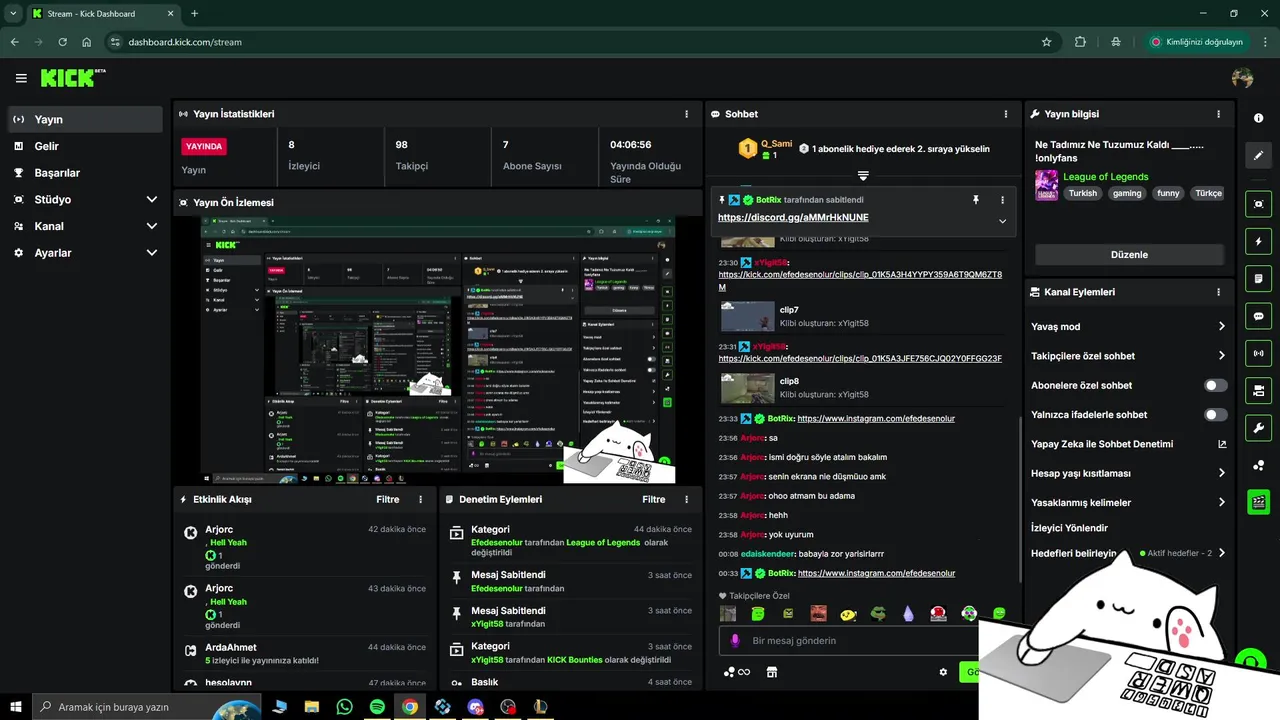Collapse the leaderboard arrow under Q_Sami

coord(863,176)
